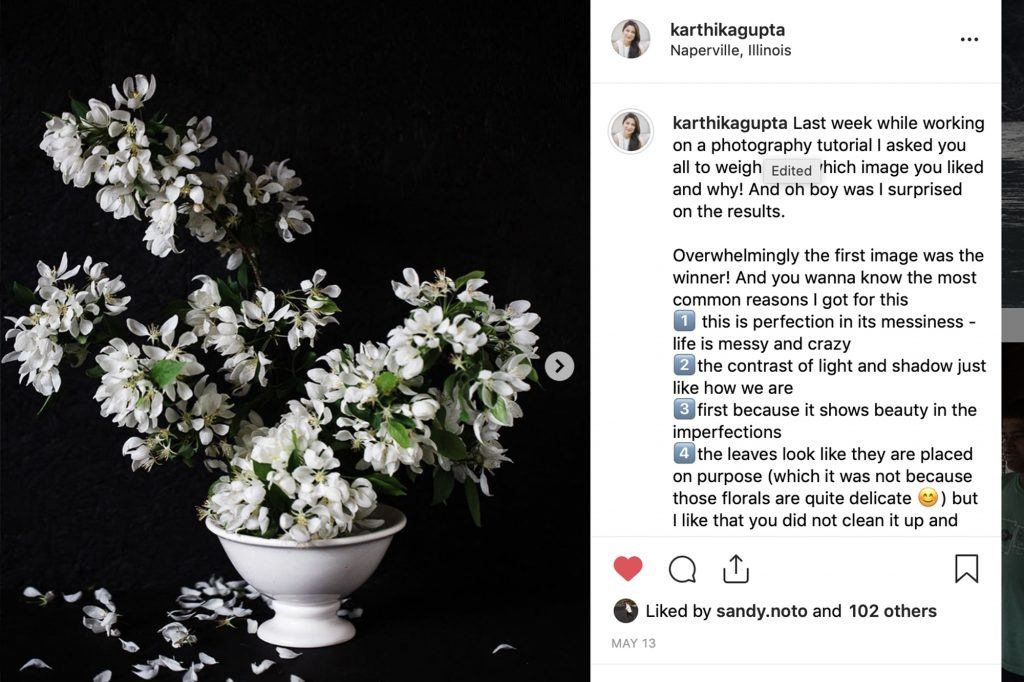This screenshot has height=682, width=1024.
Task: Open the three-dots more options menu
Action: click(969, 39)
